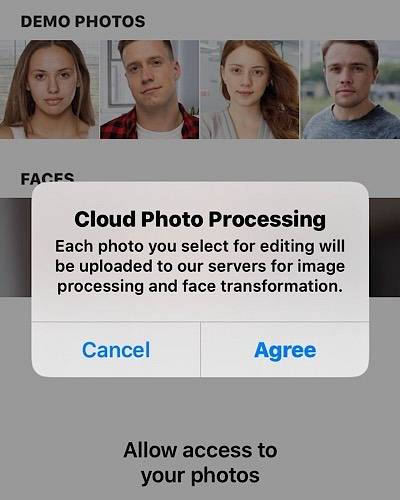
Task: Click the line 'be uploaded to our servers for image'
Action: (x=200, y=266)
